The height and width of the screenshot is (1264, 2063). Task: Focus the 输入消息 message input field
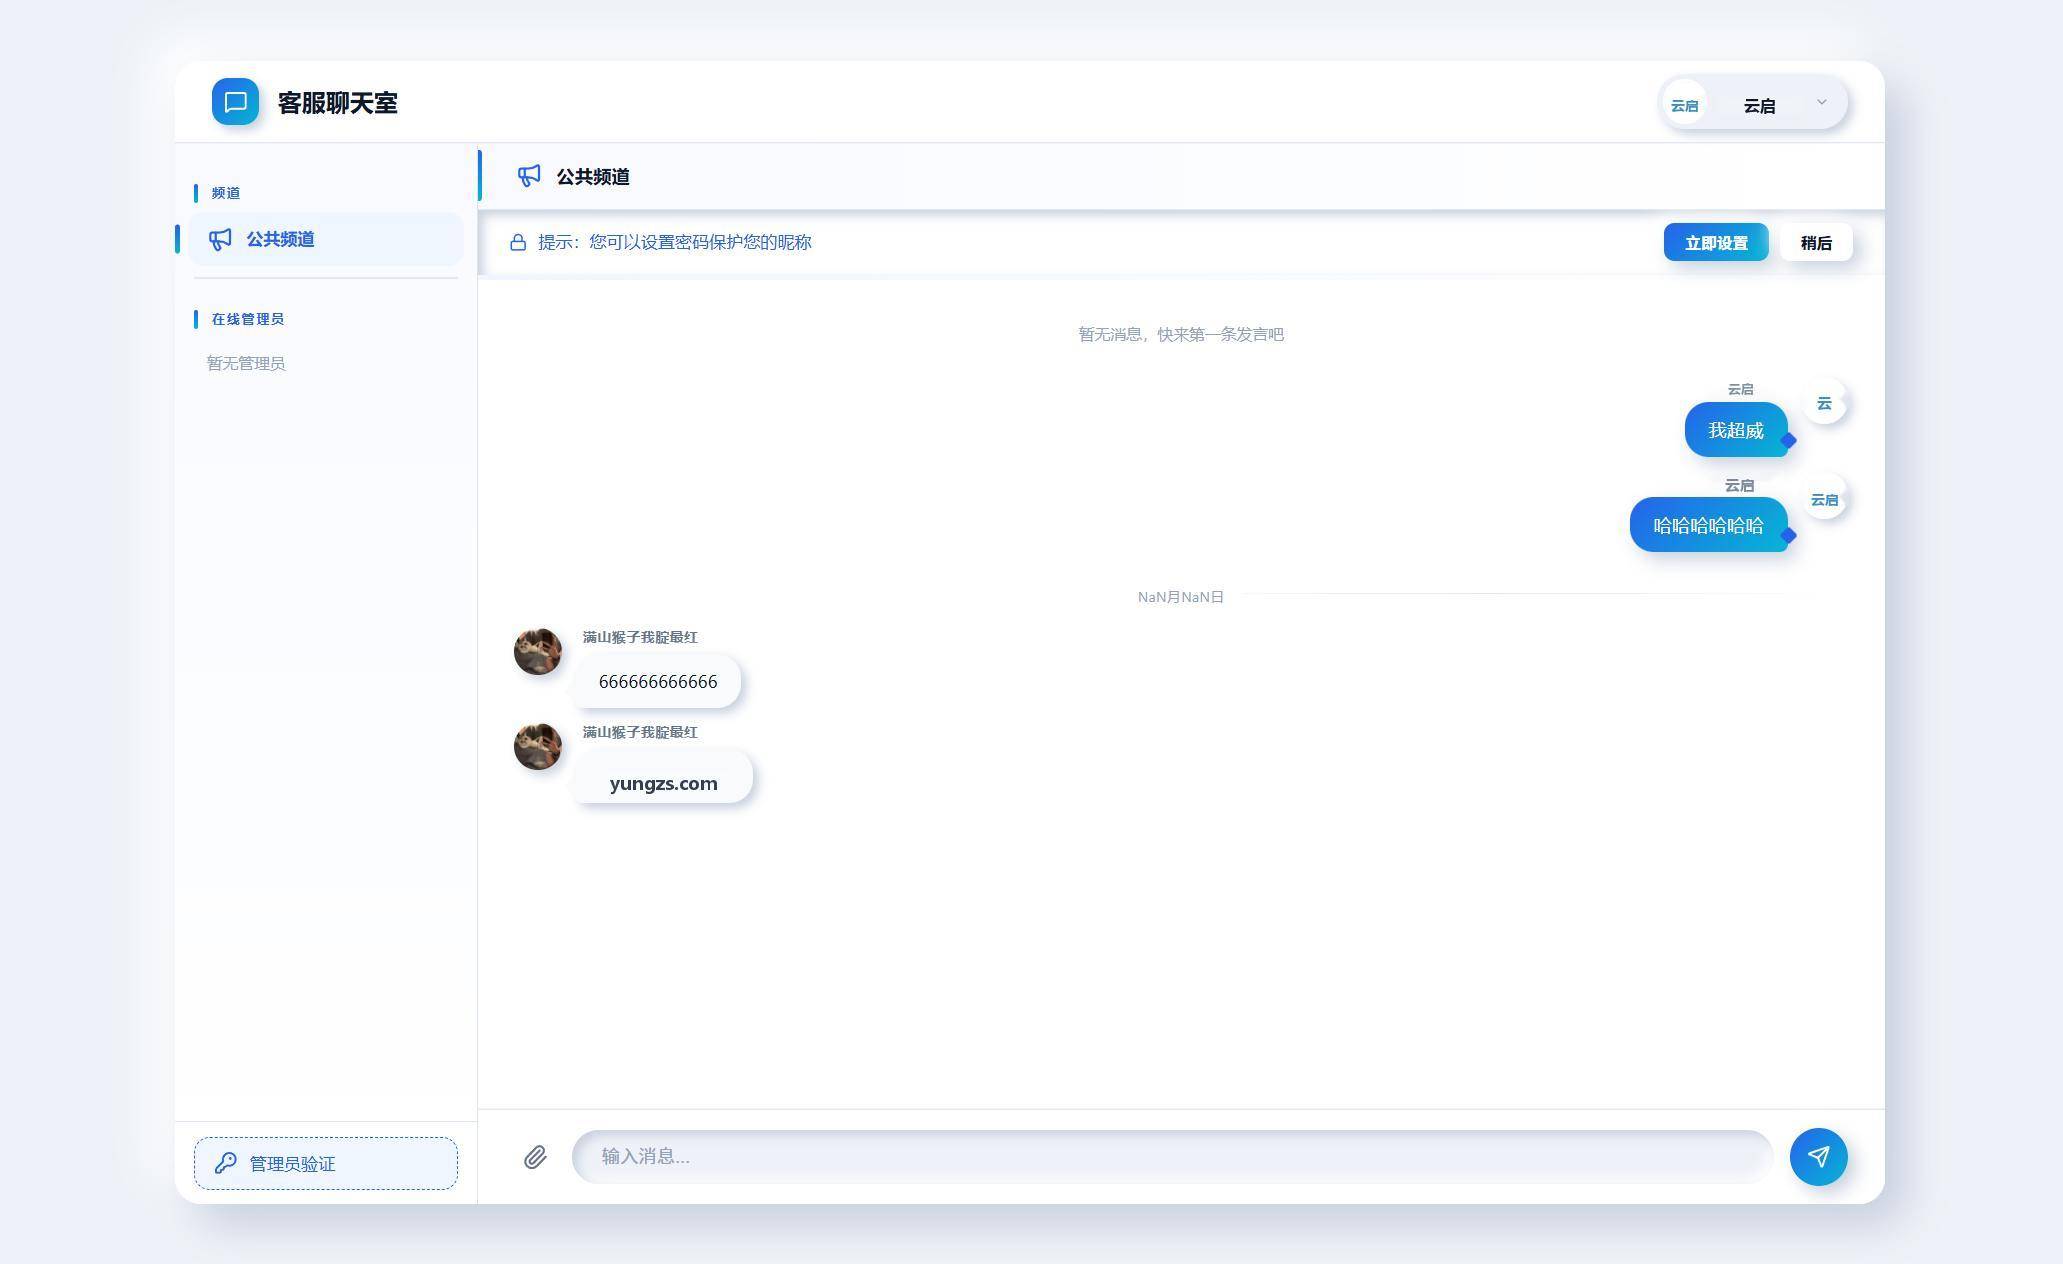tap(1172, 1157)
